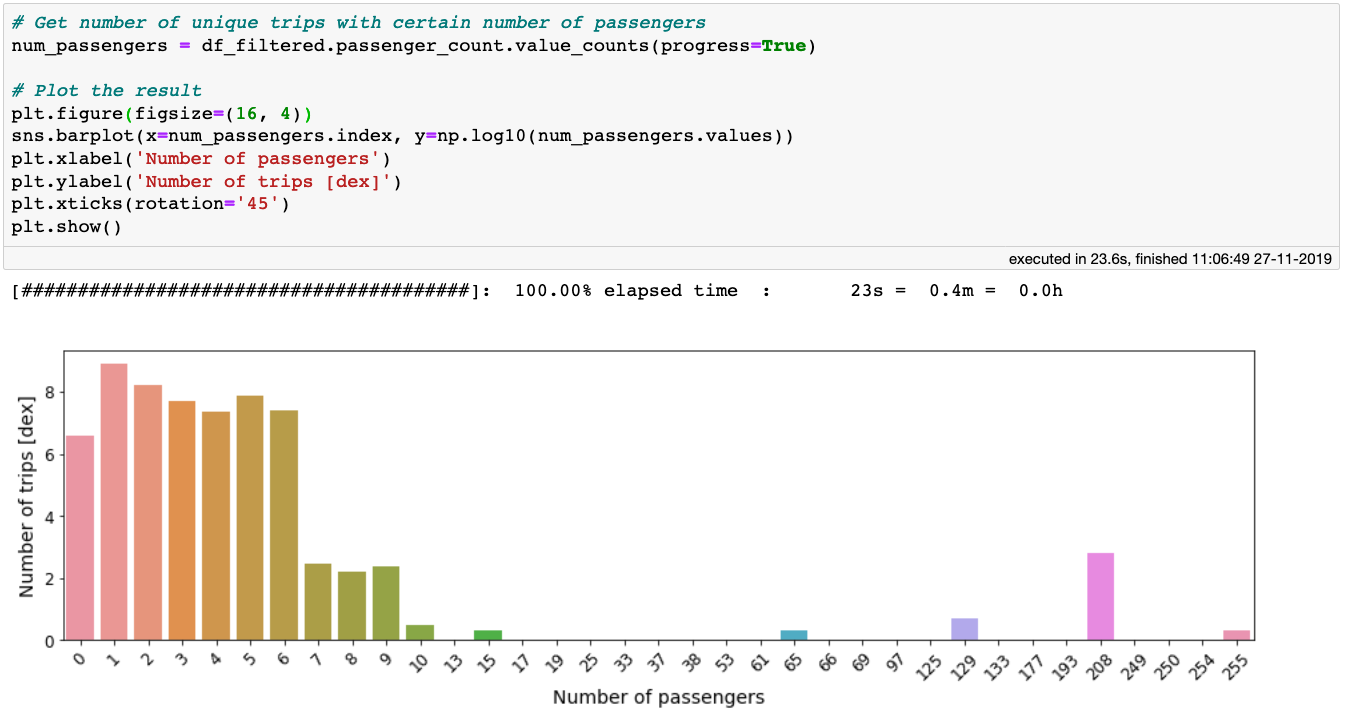Click the pink bar for 208 passengers

1101,597
